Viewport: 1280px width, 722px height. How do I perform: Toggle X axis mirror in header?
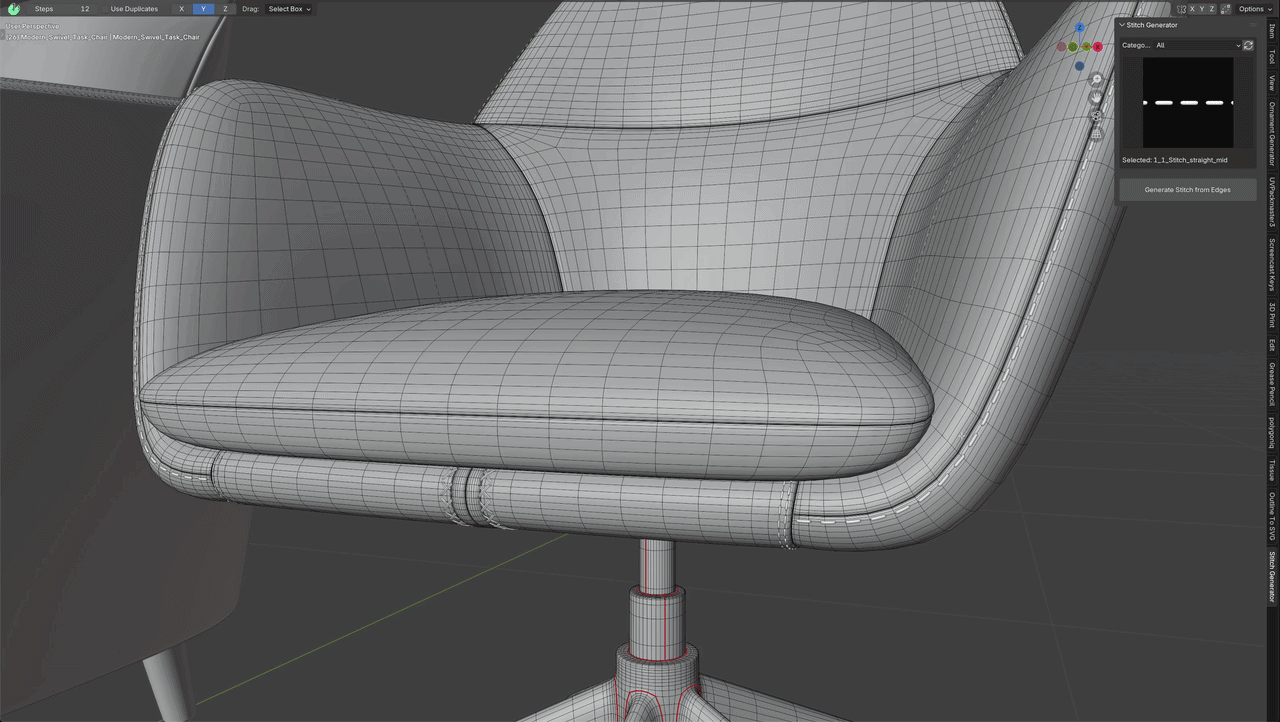click(1192, 9)
